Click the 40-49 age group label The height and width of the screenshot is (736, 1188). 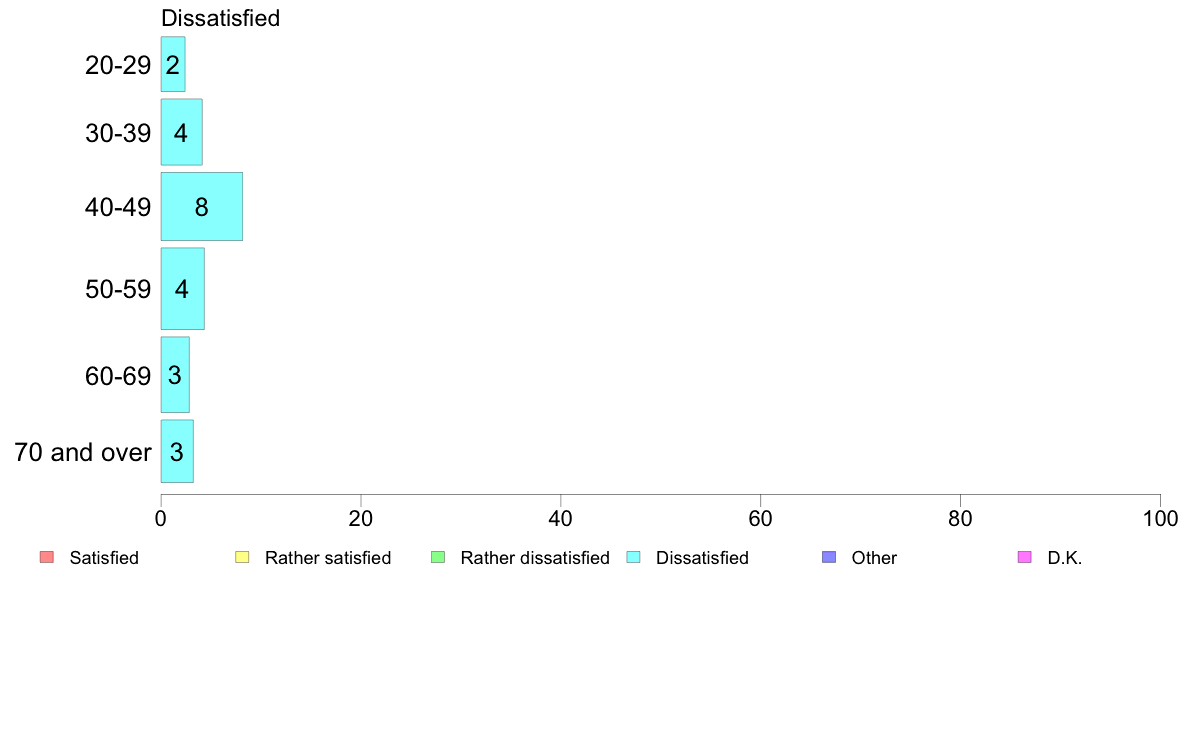tap(118, 207)
